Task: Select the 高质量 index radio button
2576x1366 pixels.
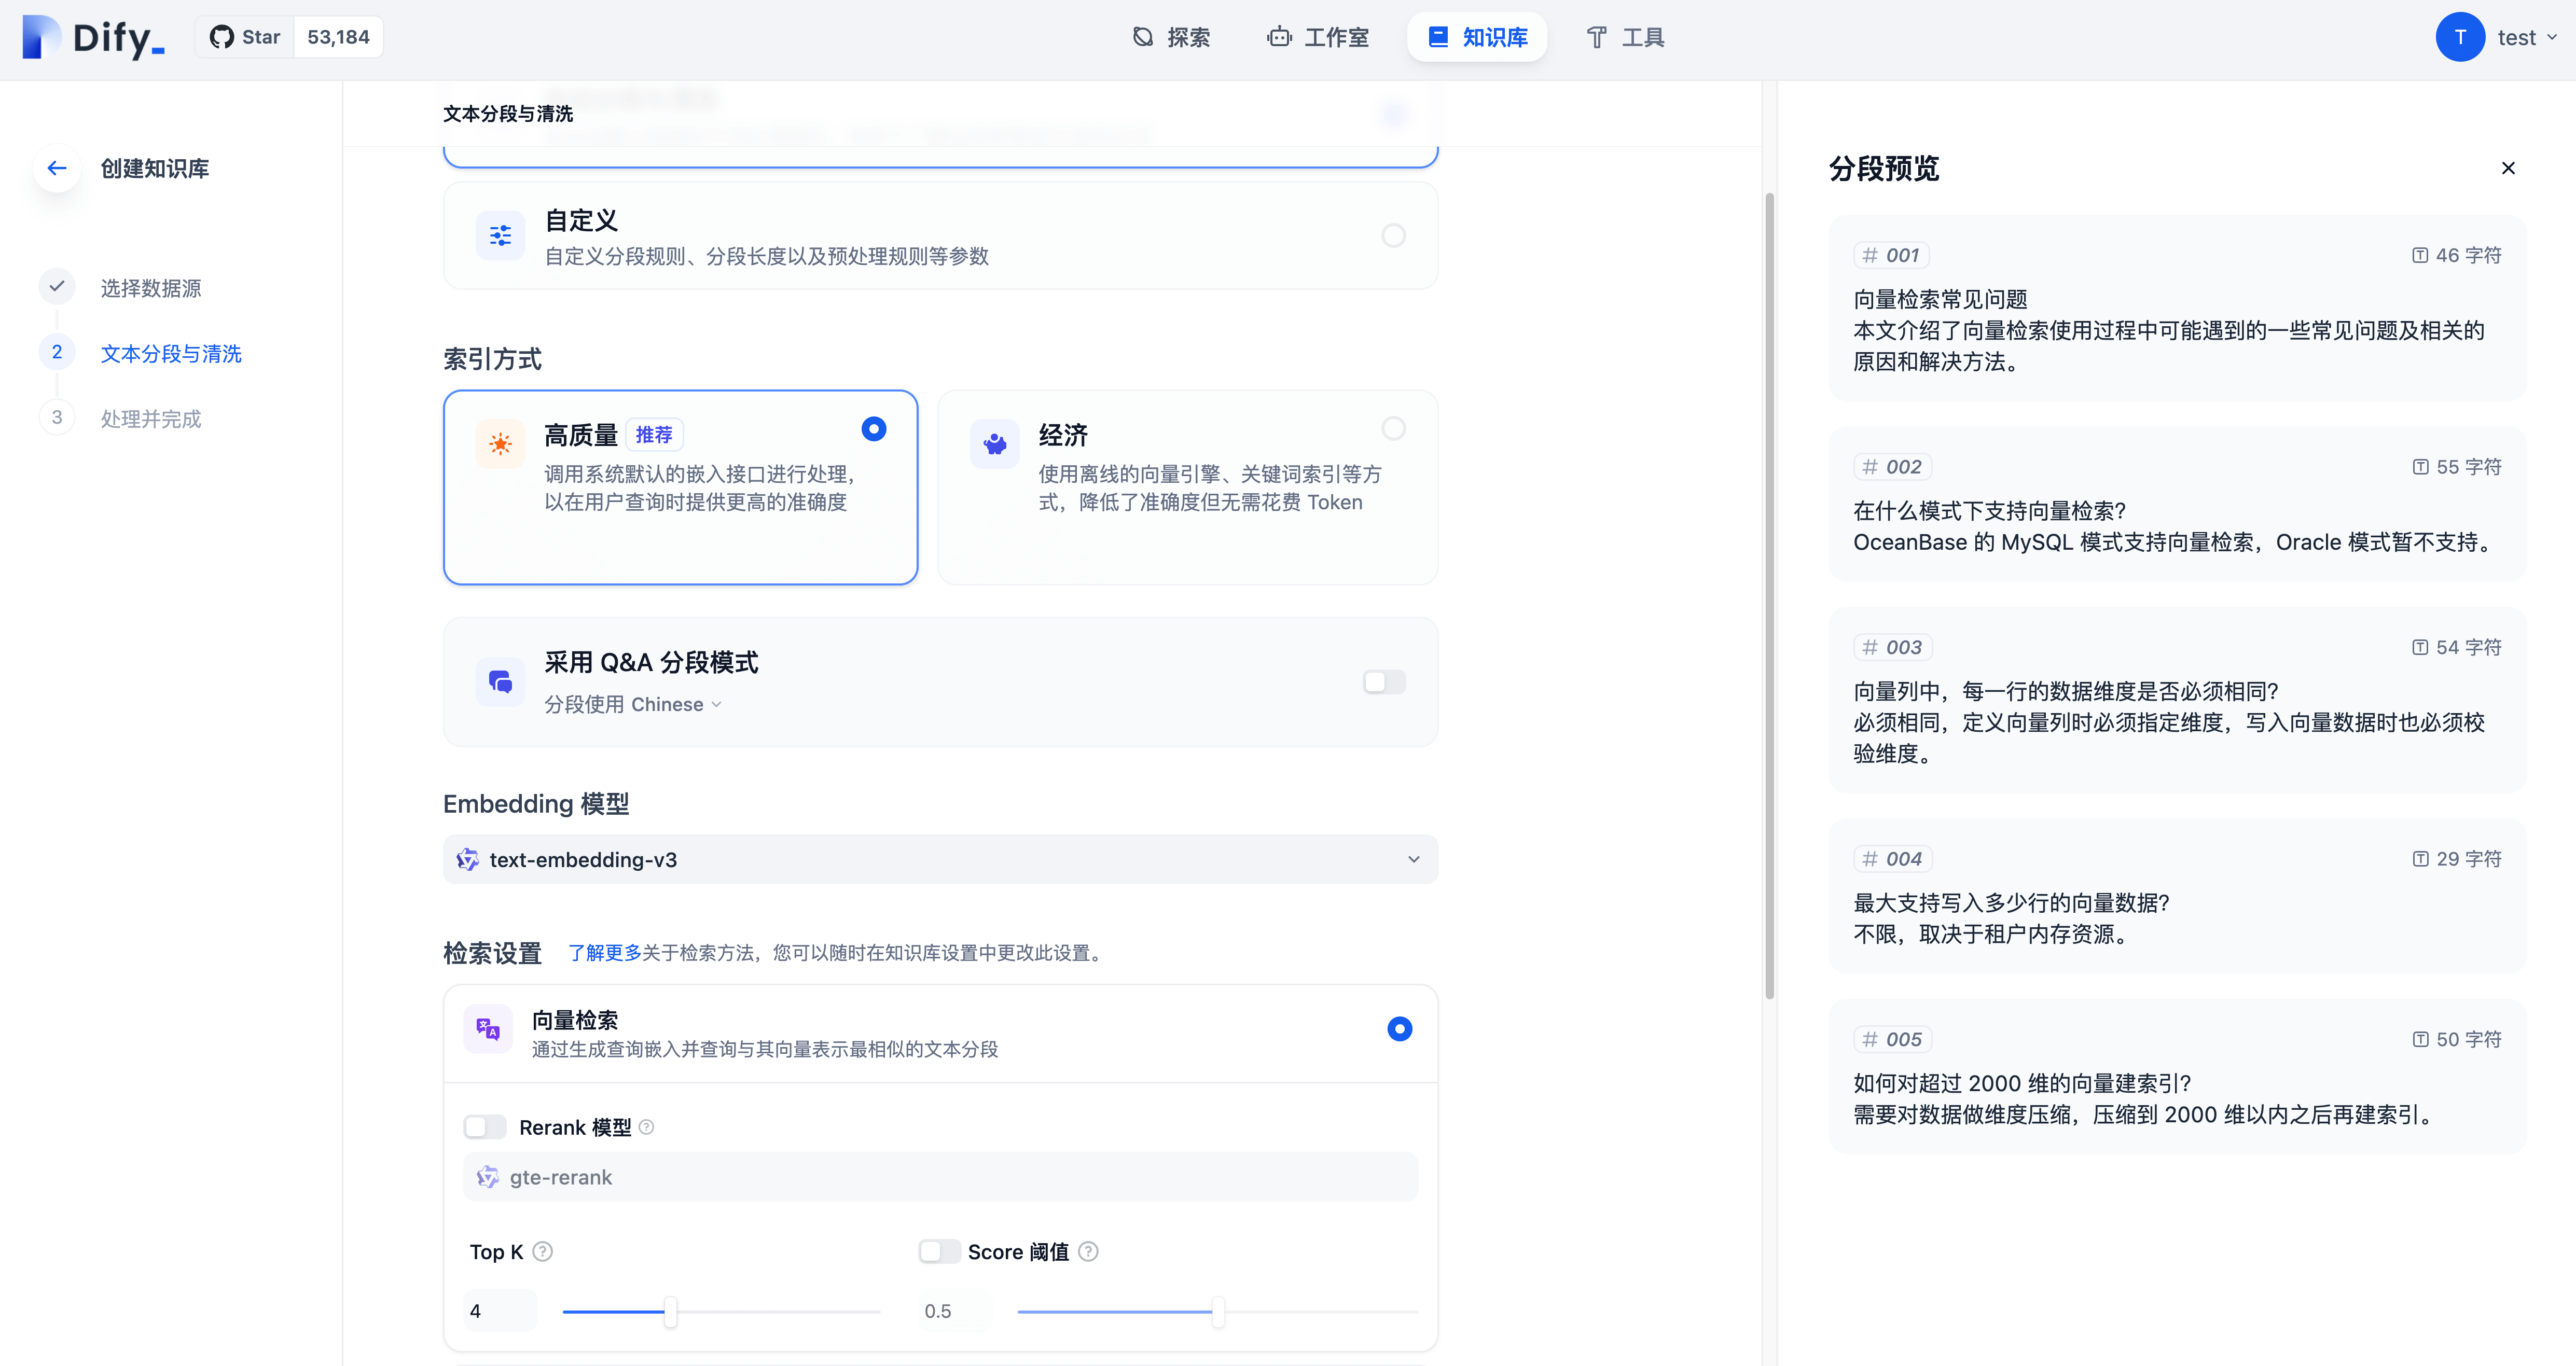Action: 873,429
